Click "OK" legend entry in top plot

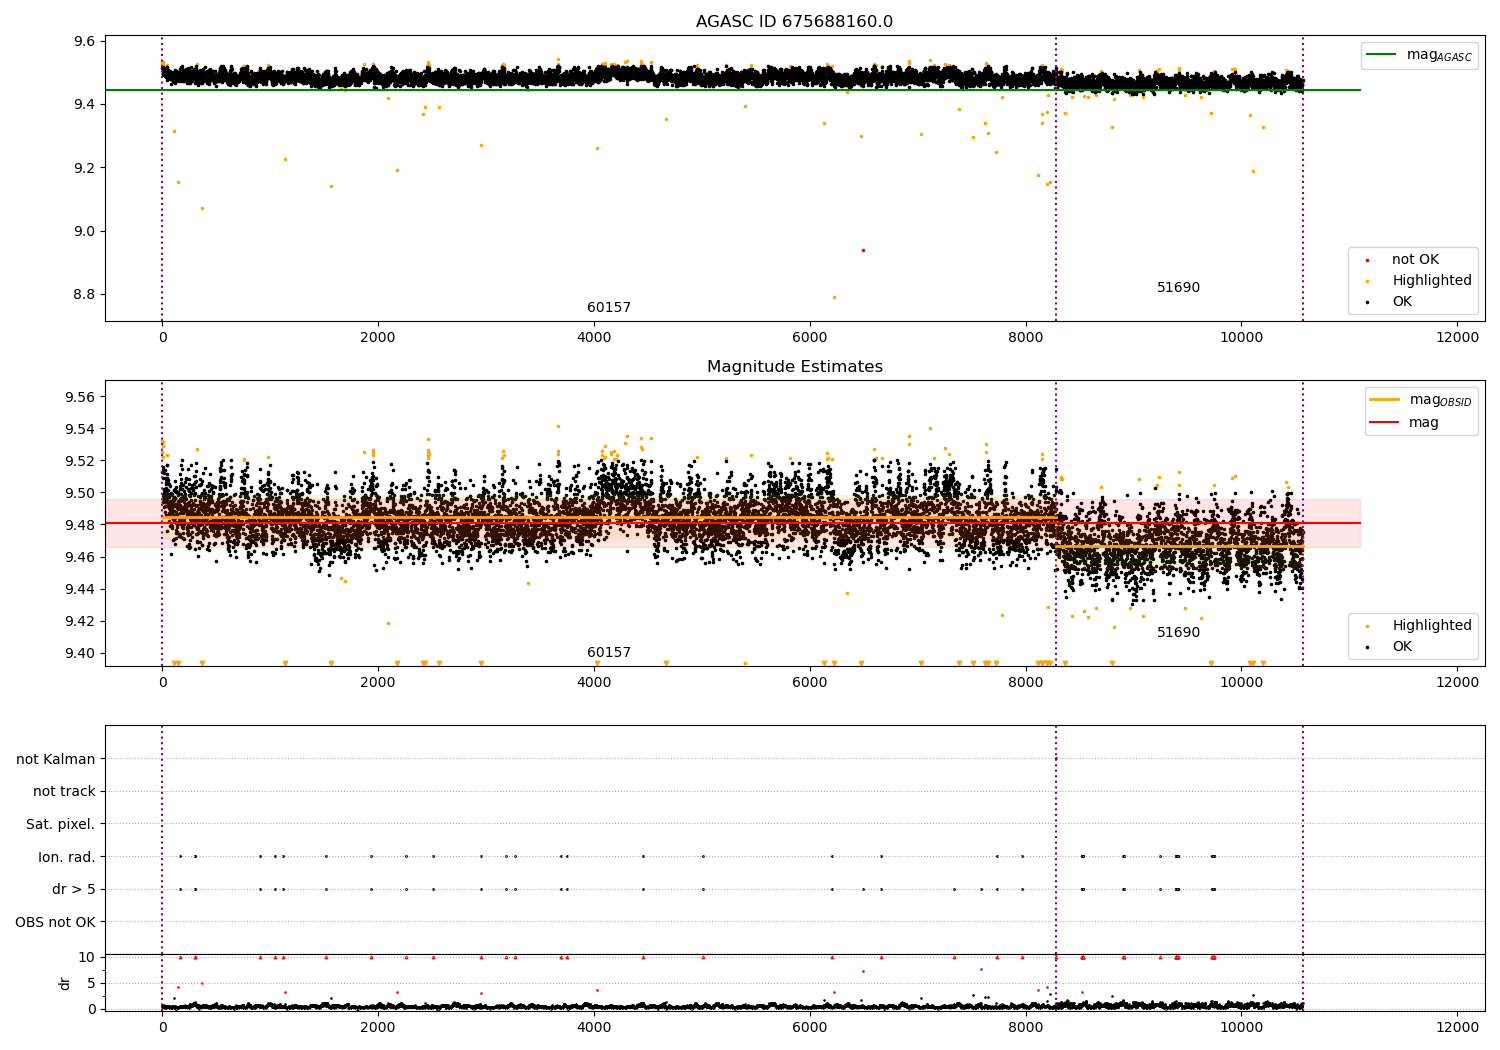click(x=1402, y=302)
